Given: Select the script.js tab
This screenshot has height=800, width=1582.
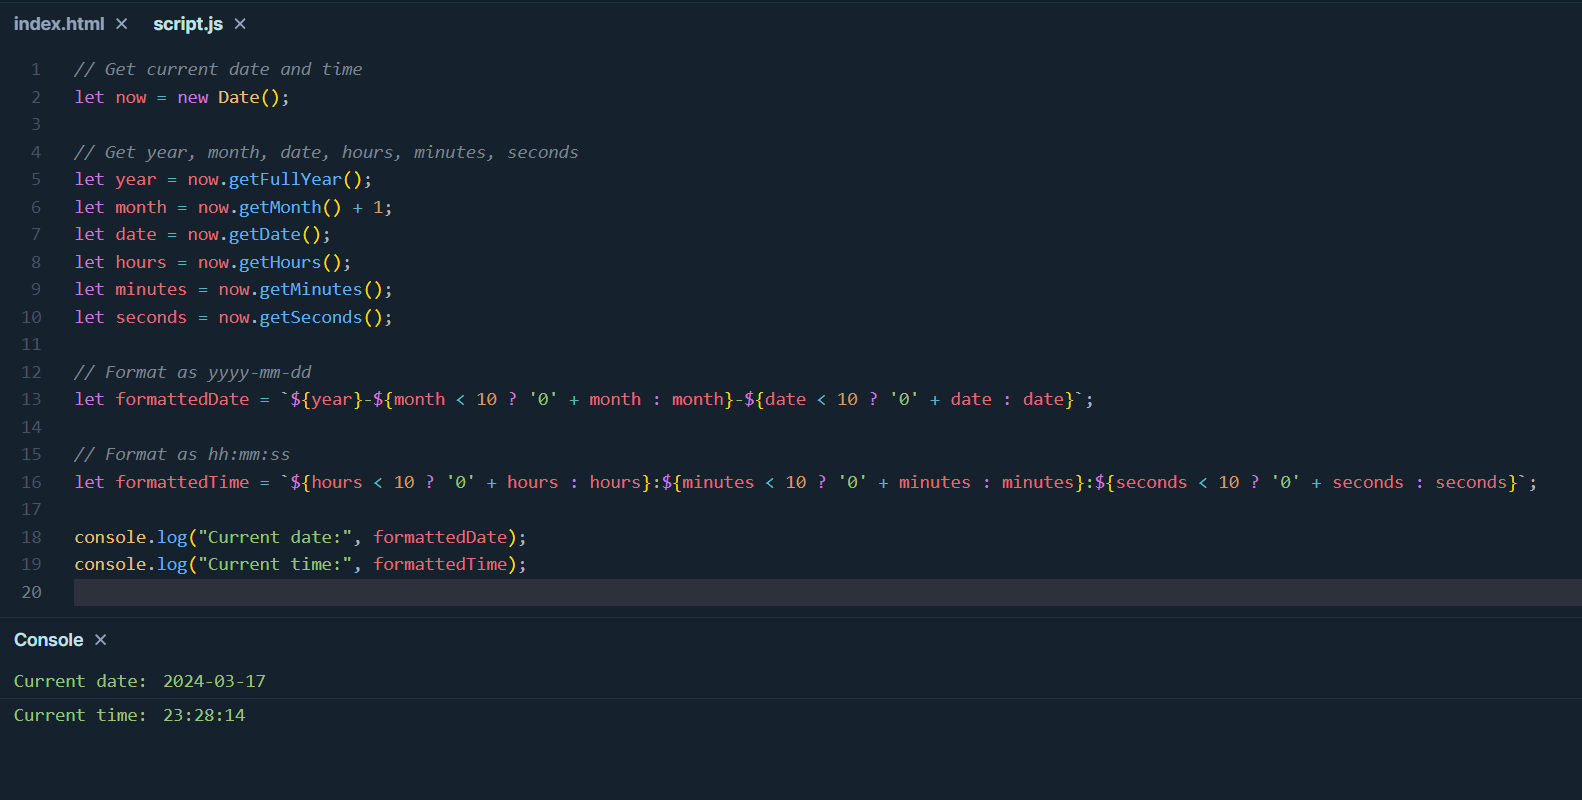Looking at the screenshot, I should 188,24.
